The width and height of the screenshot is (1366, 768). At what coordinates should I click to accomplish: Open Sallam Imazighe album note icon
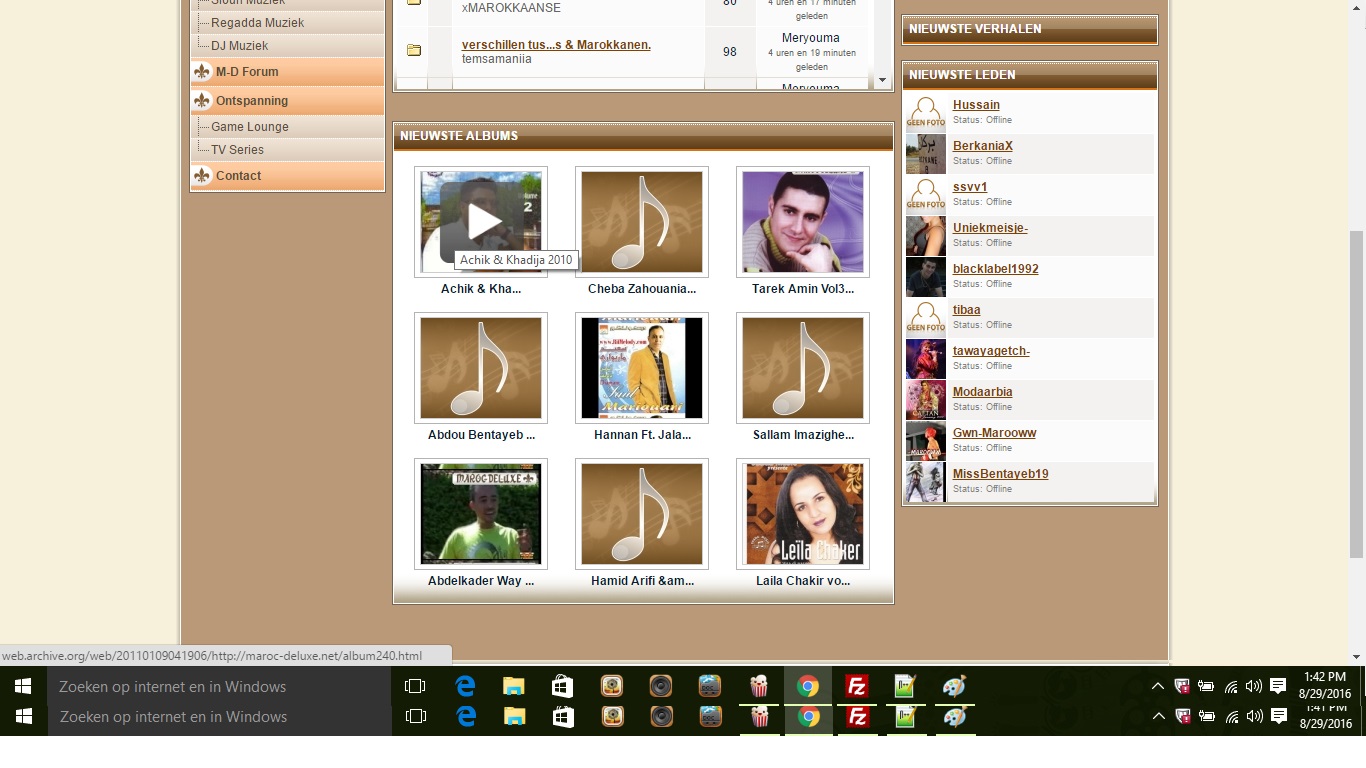803,368
